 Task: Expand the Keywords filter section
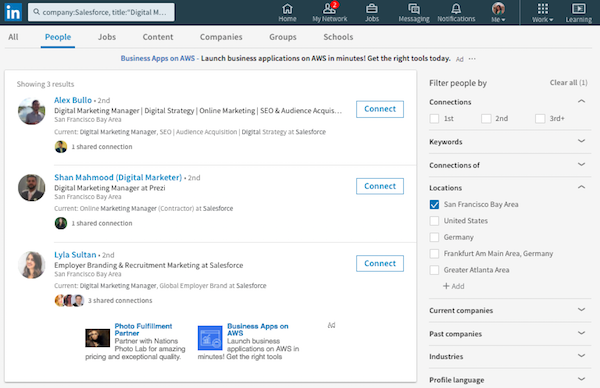[x=581, y=141]
